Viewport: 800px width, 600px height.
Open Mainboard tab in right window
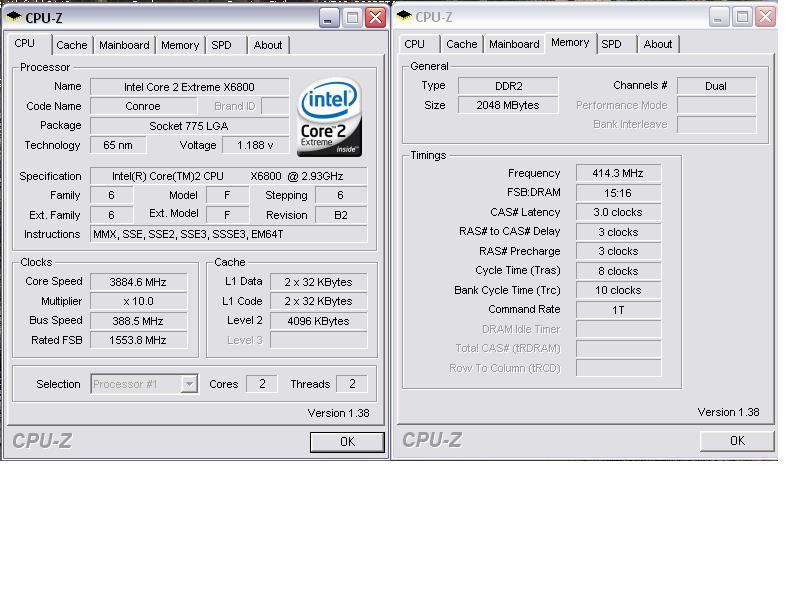tap(514, 44)
